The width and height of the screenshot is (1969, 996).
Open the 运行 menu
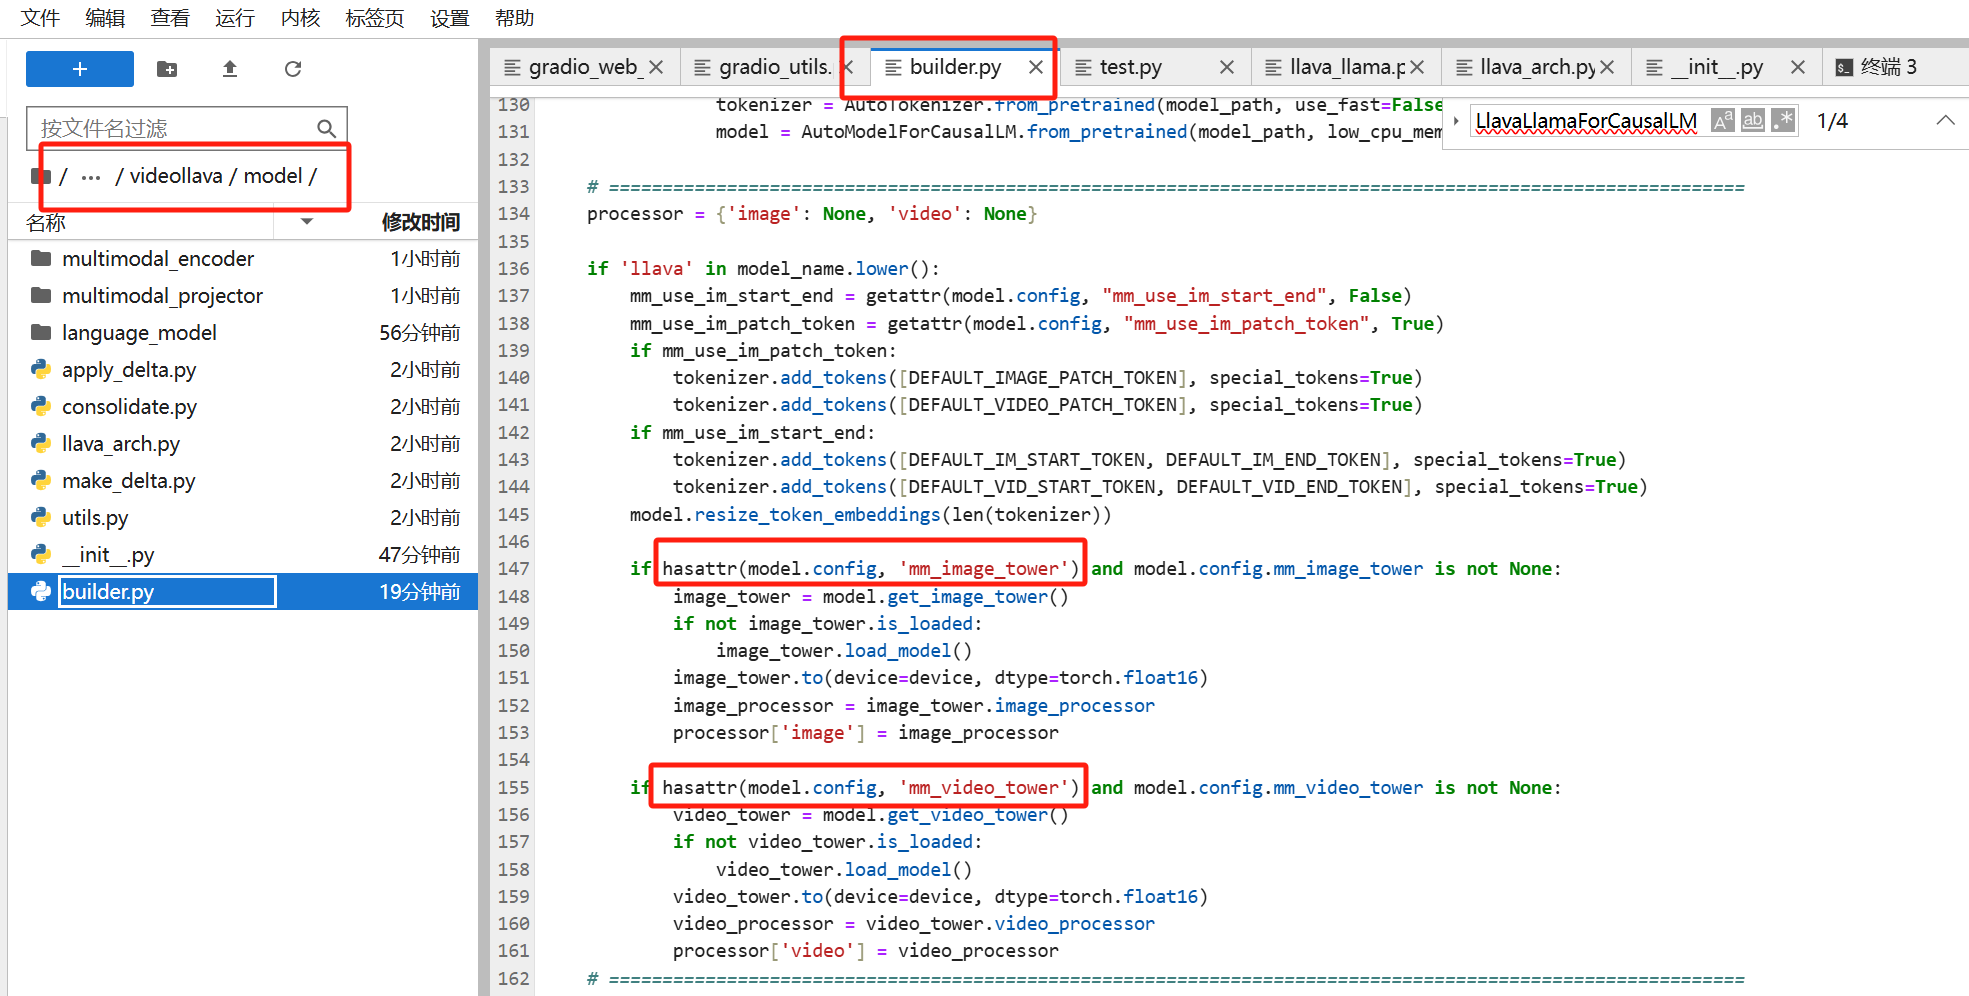coord(235,18)
